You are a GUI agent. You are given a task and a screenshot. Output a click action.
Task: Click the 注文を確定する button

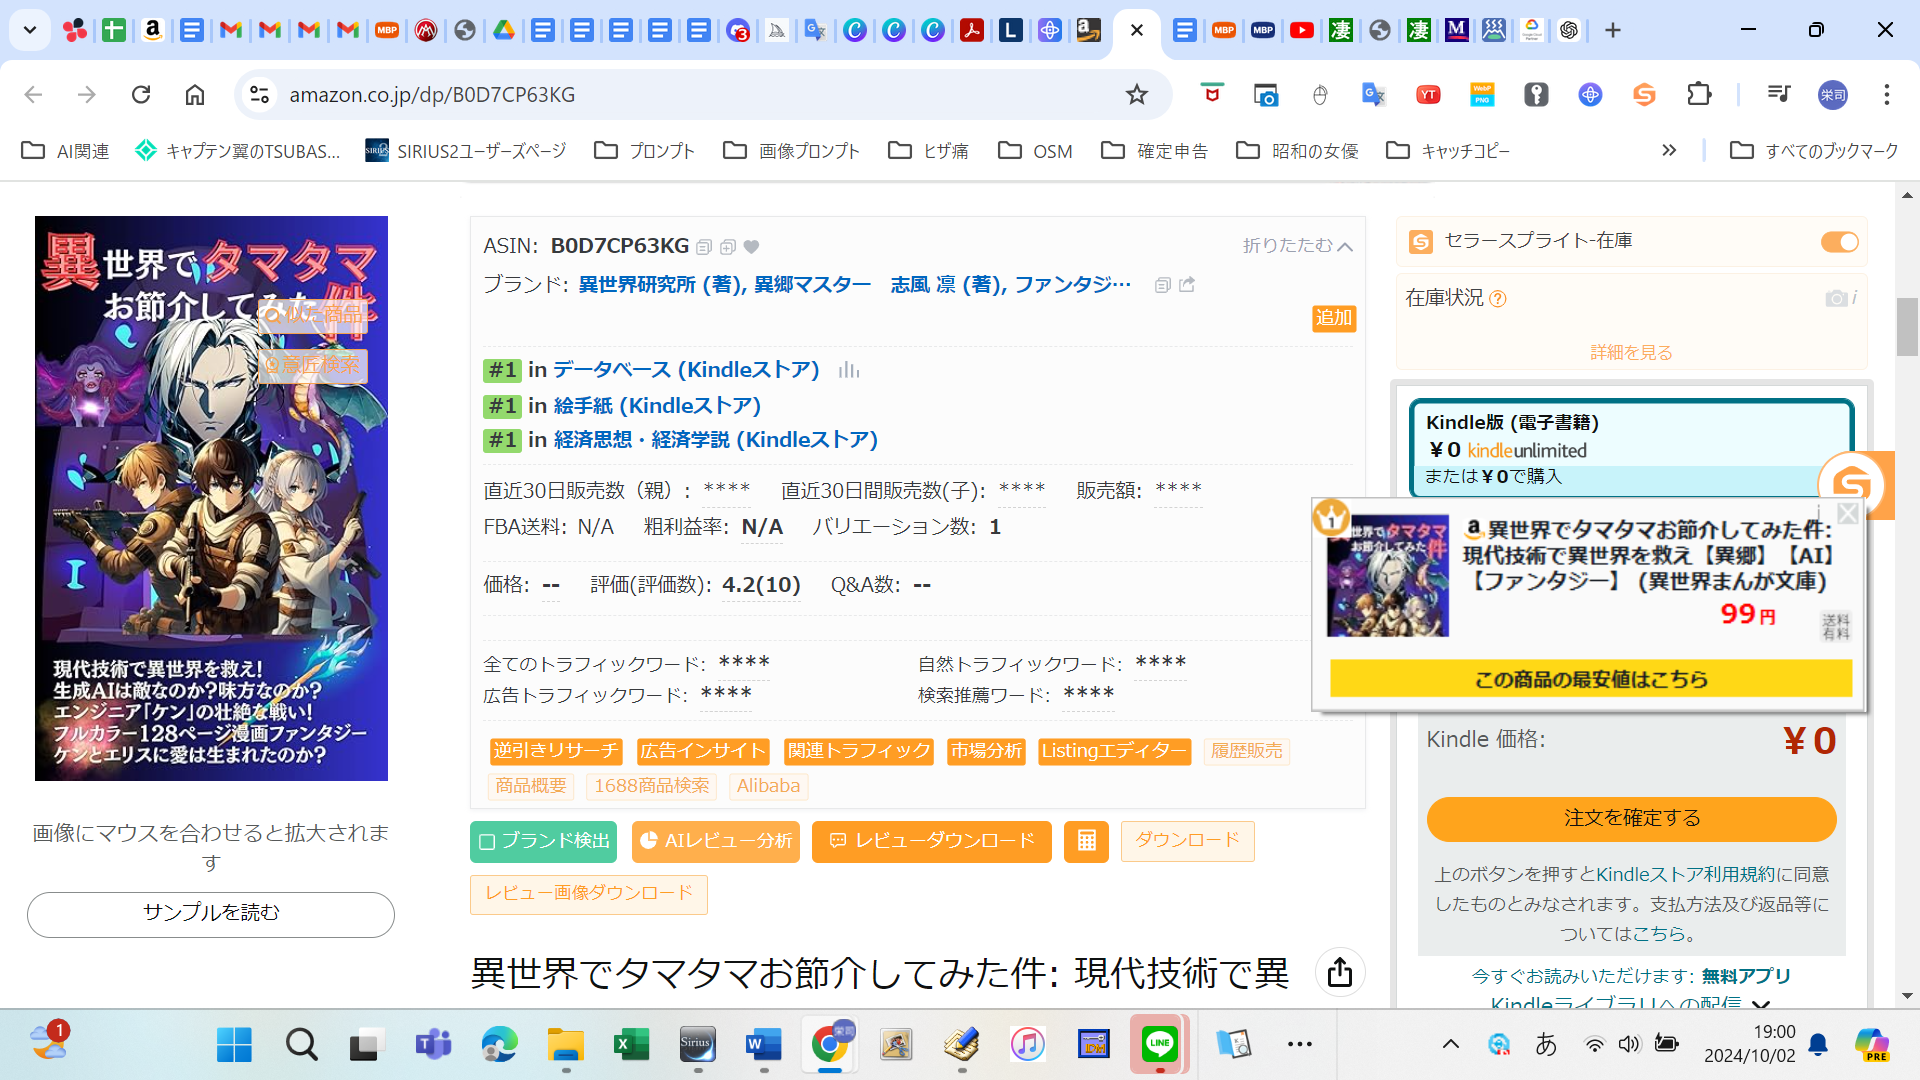point(1632,818)
